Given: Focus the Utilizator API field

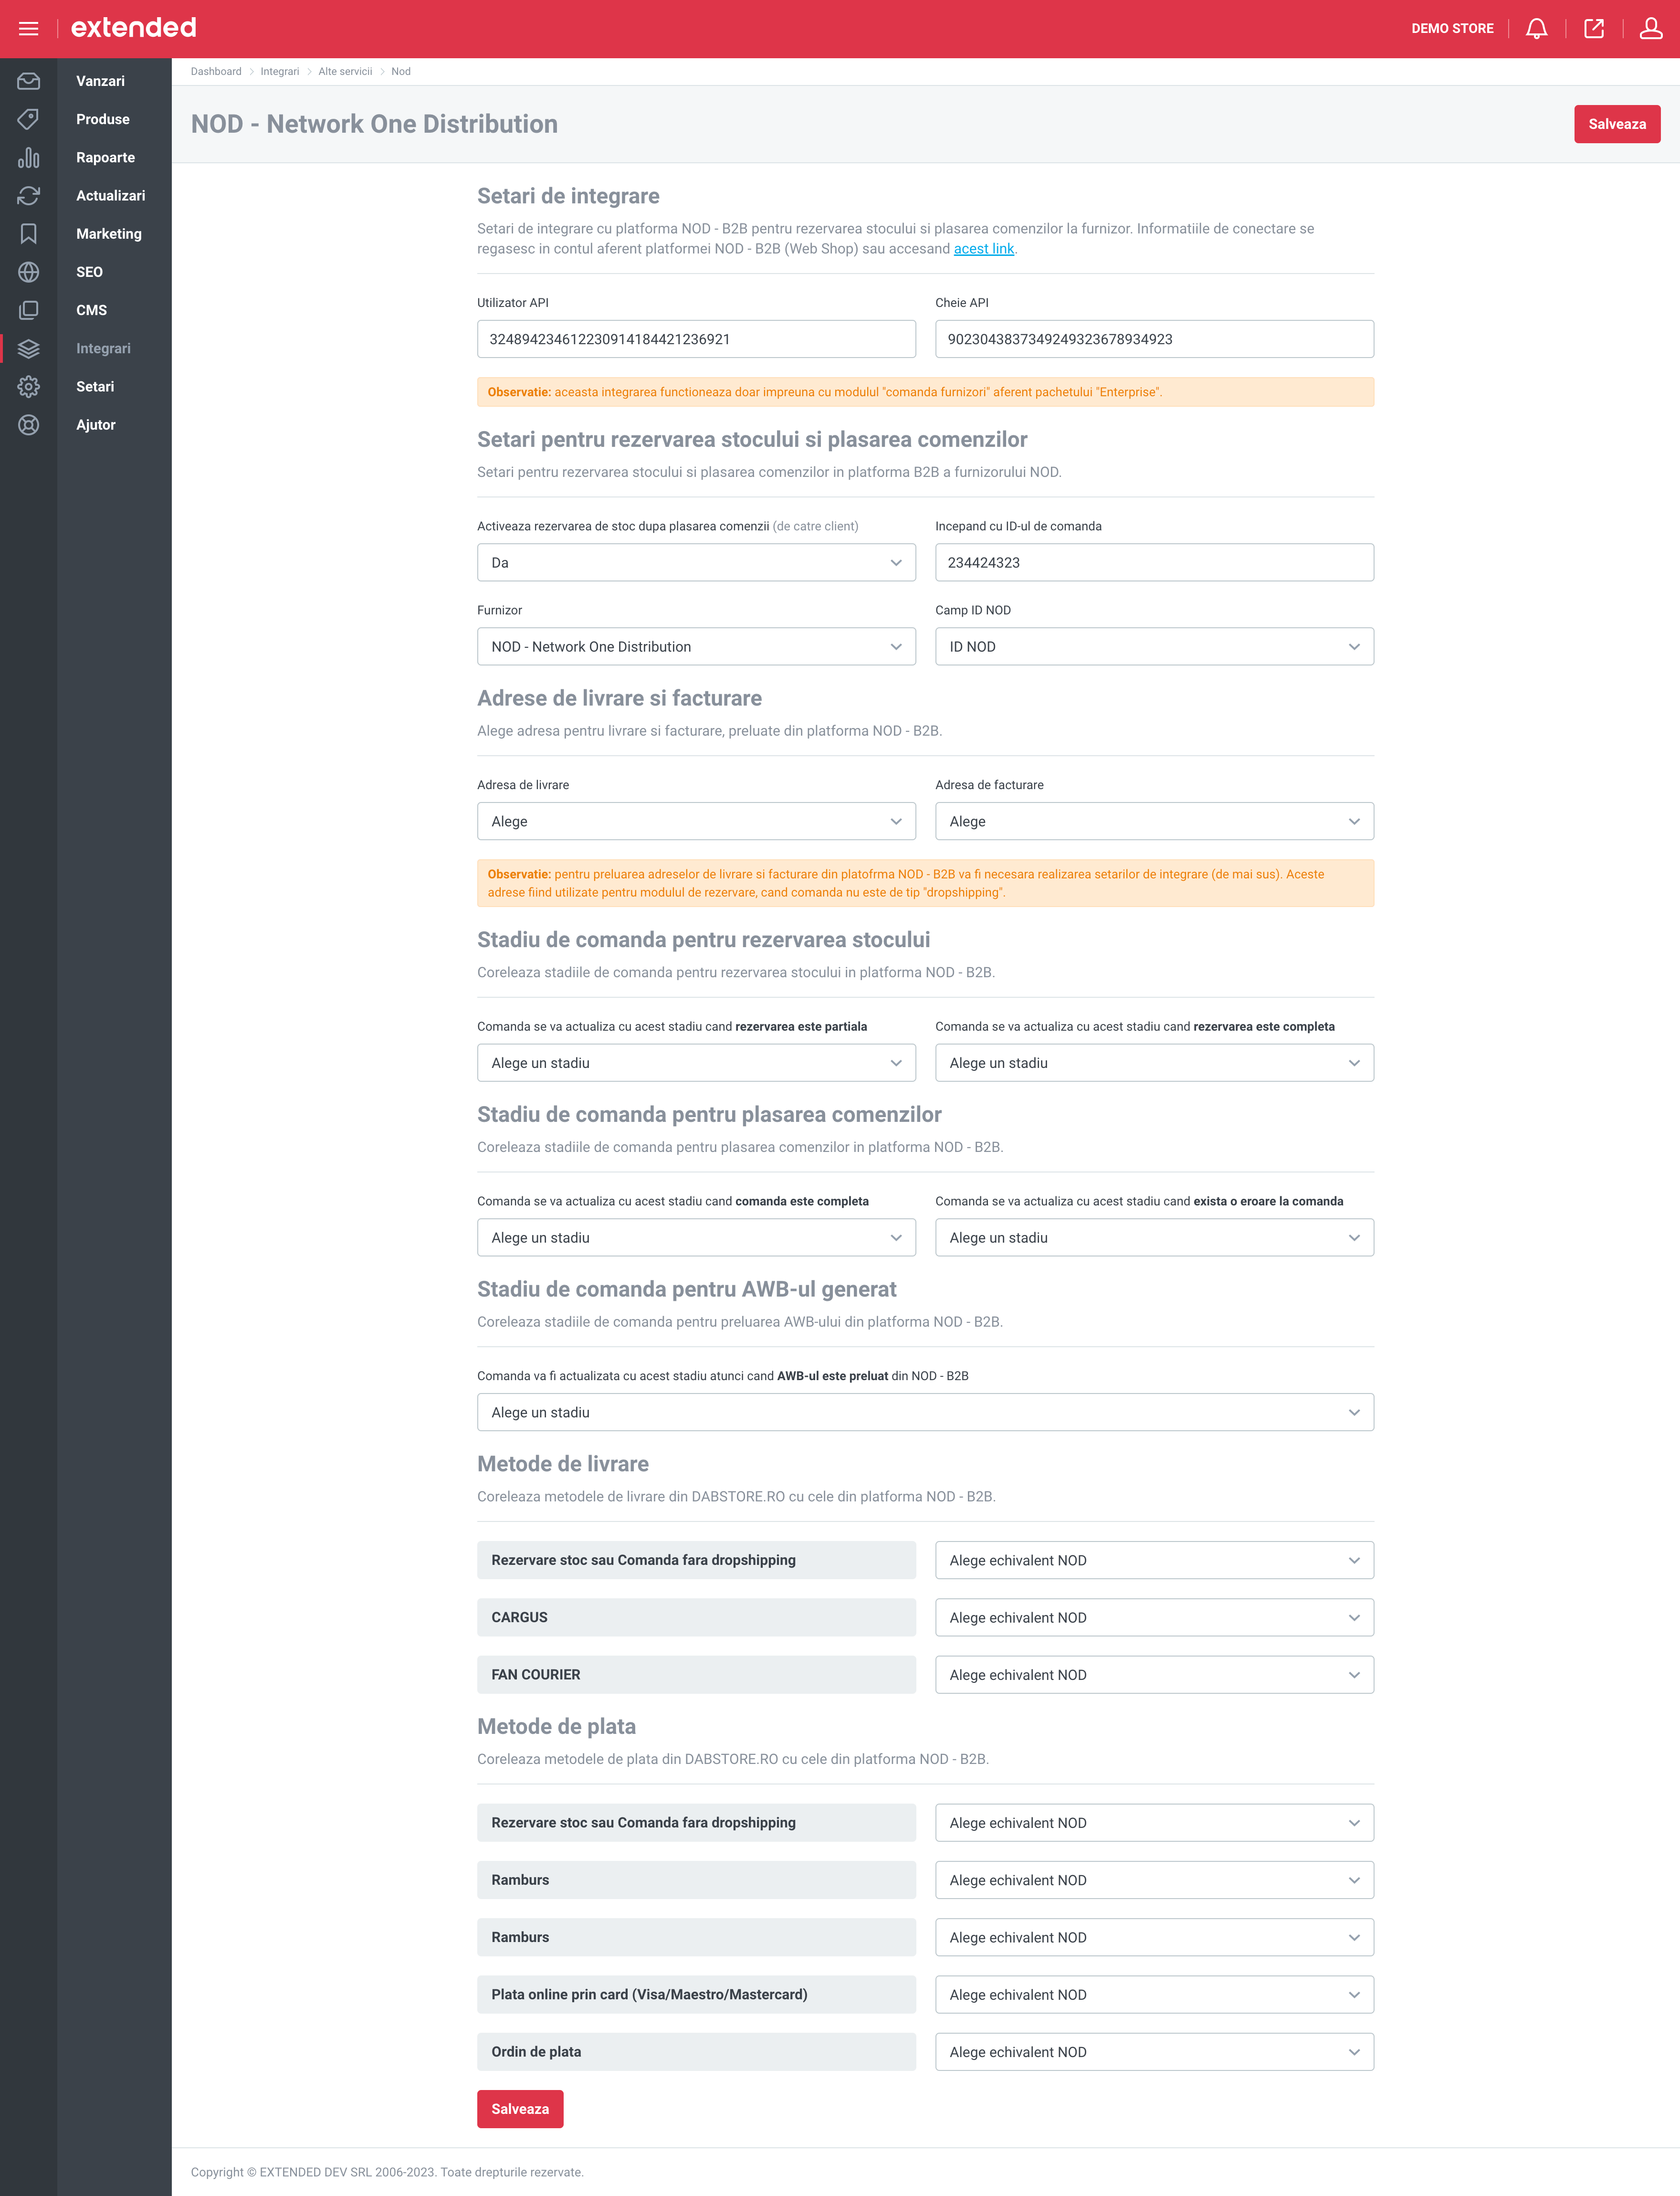Looking at the screenshot, I should pos(696,339).
